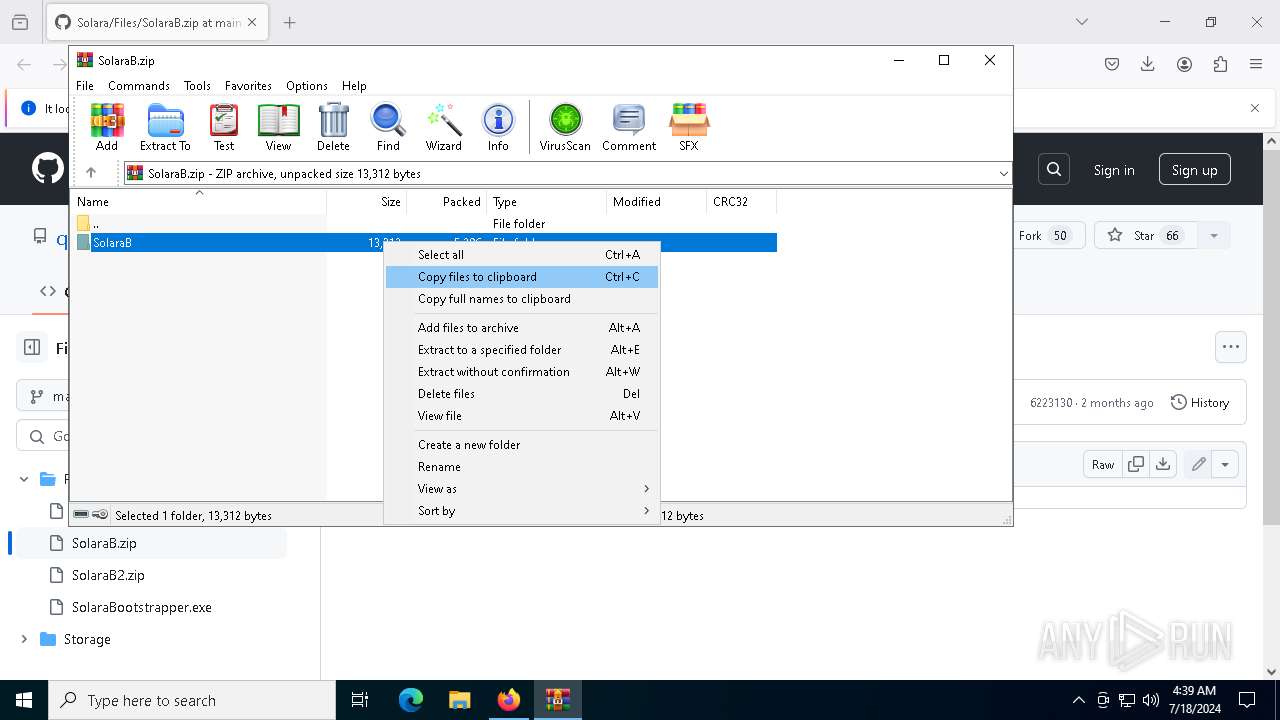
Task: Open the Help menu in WinRAR
Action: point(354,86)
